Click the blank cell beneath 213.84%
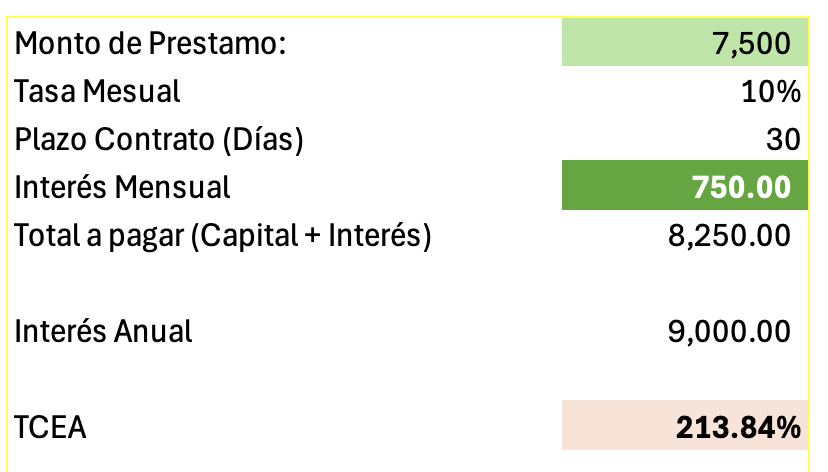 (x=684, y=461)
